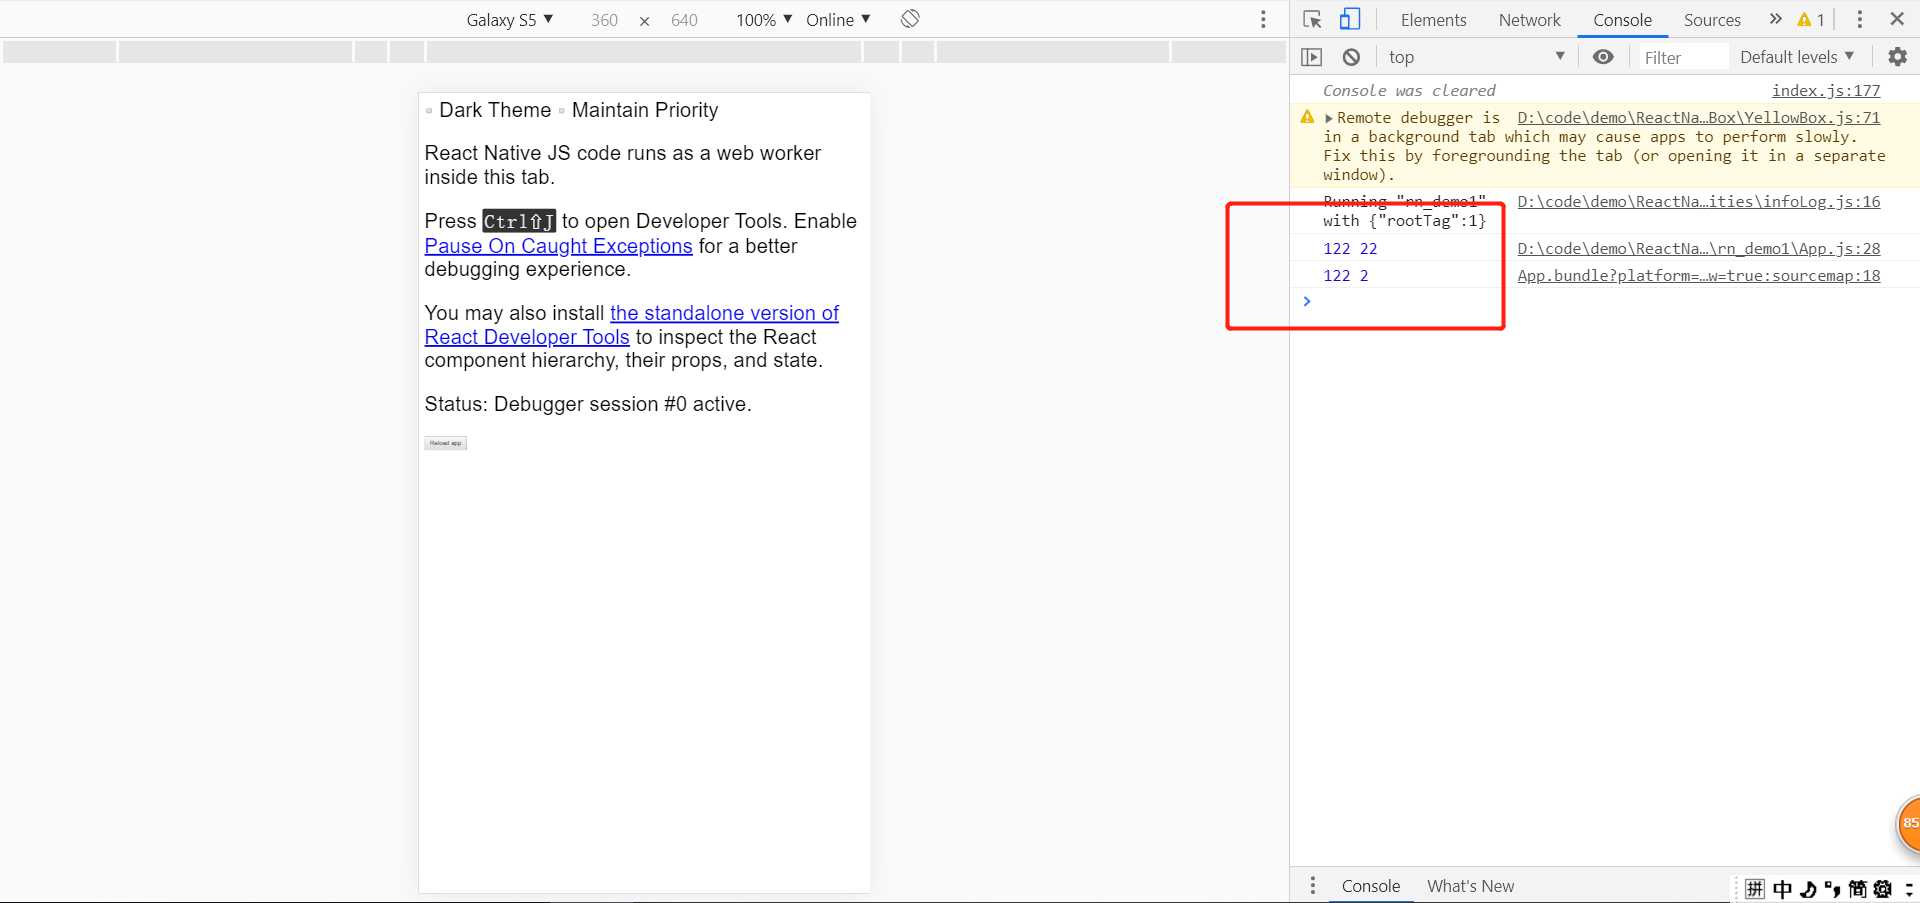Open the Pause On Caught Exceptions link
This screenshot has width=1920, height=903.
pos(558,246)
